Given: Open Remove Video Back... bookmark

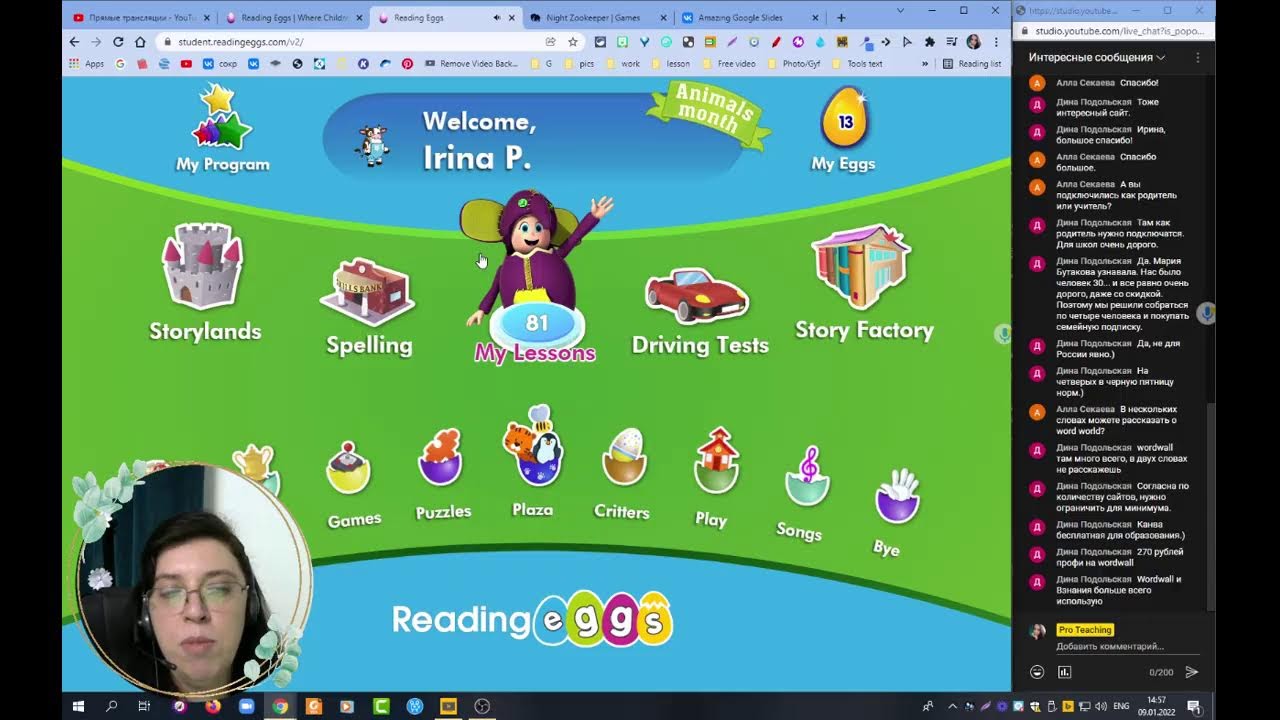Looking at the screenshot, I should [x=471, y=63].
